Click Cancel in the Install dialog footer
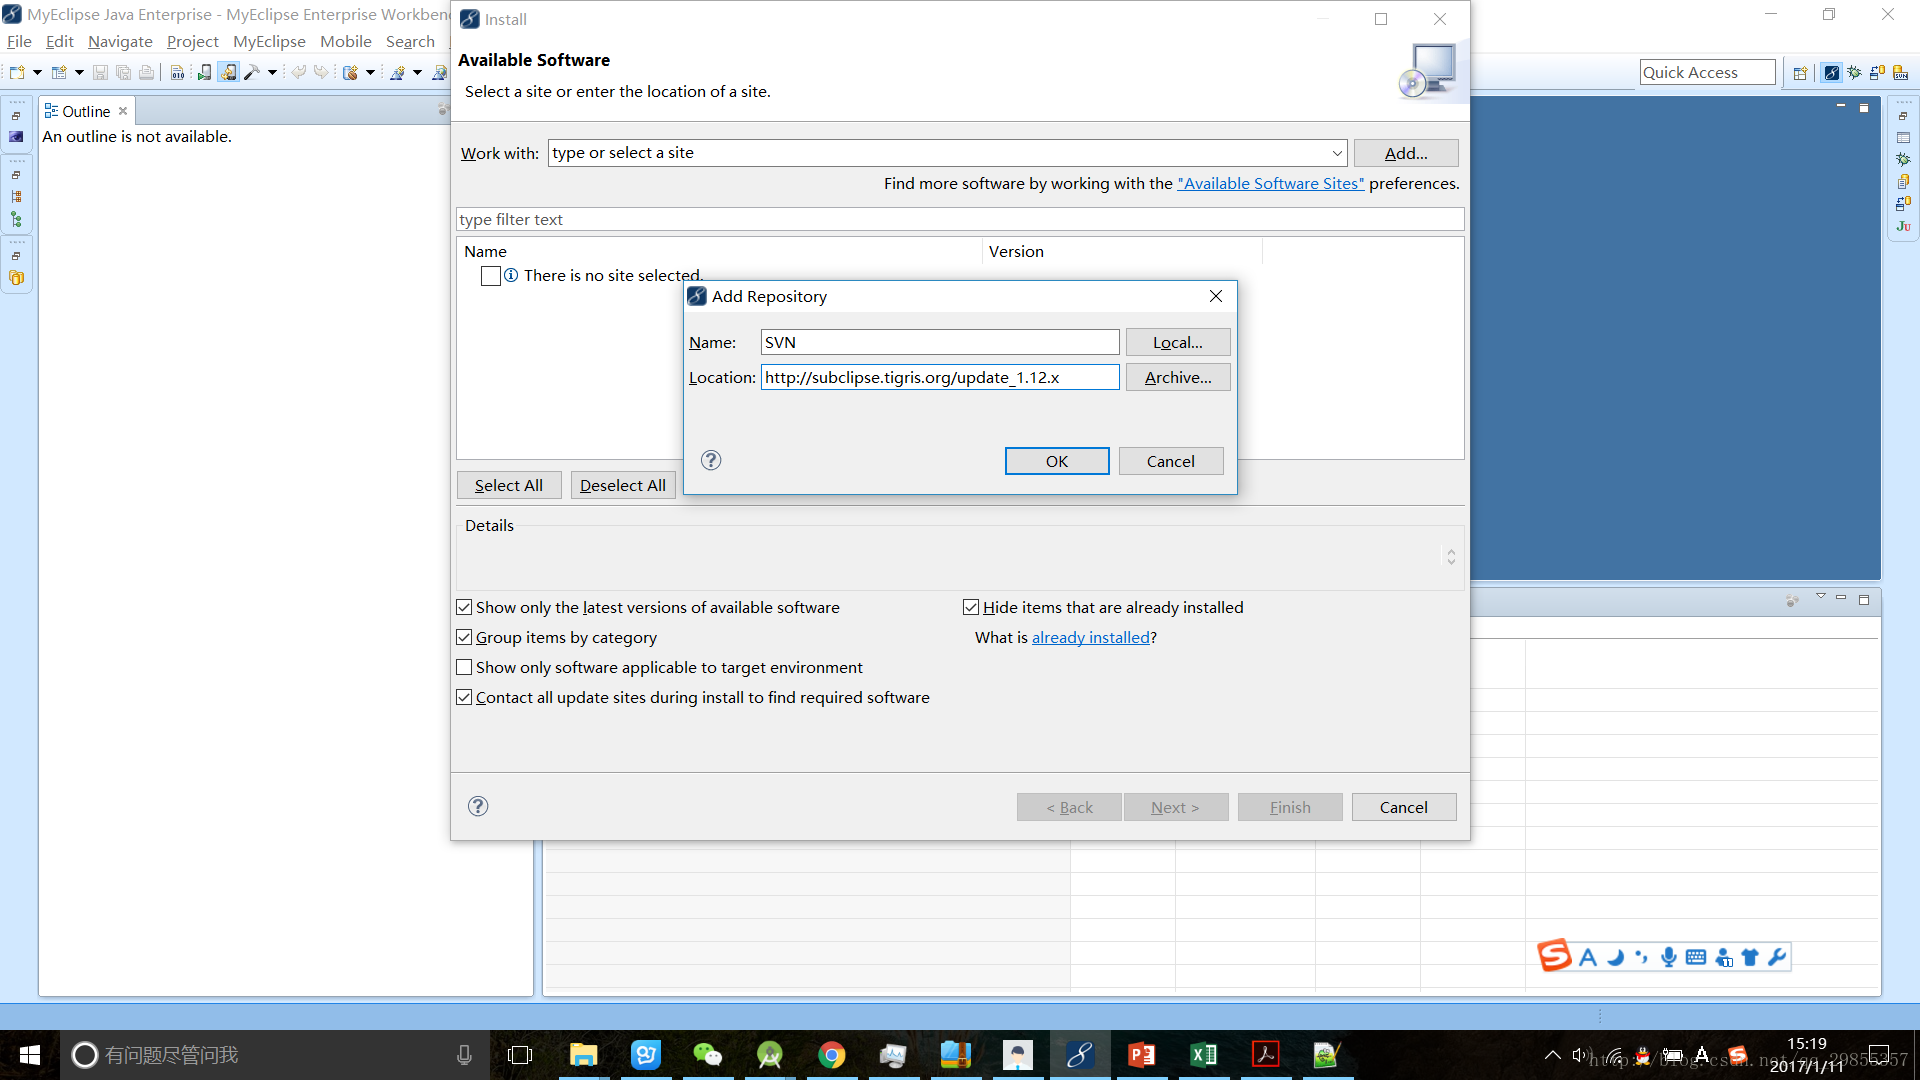 tap(1404, 807)
